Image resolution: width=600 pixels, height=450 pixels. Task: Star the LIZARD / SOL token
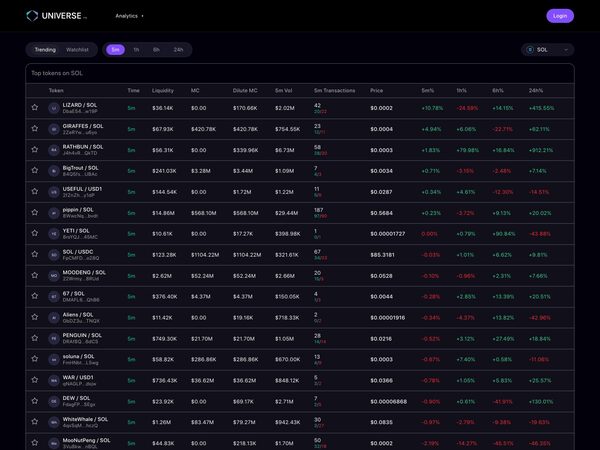[35, 108]
